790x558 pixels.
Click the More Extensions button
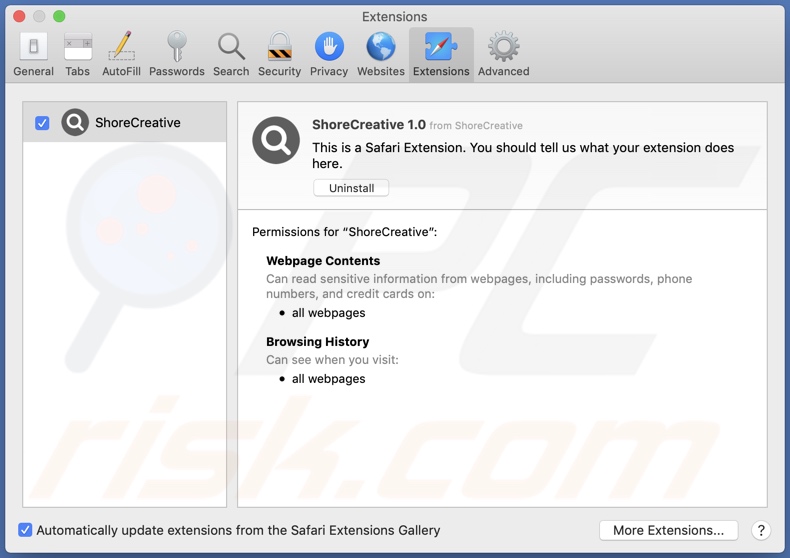click(x=669, y=530)
